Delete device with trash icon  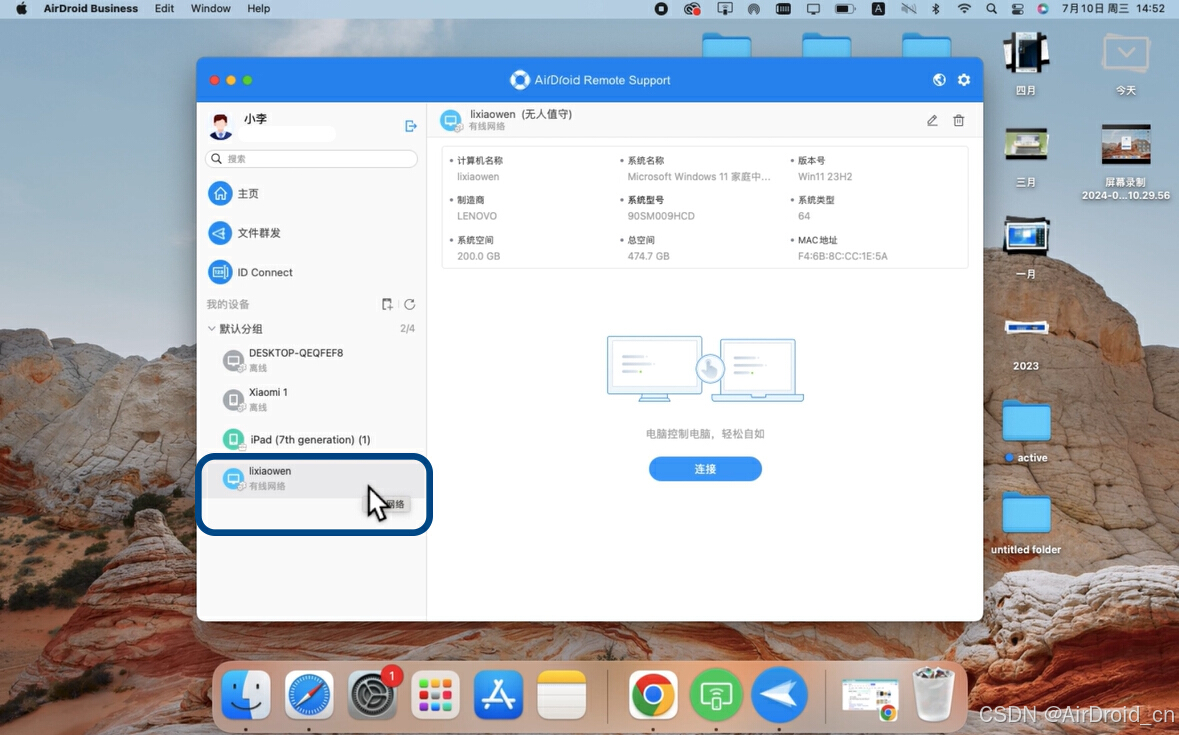point(959,120)
